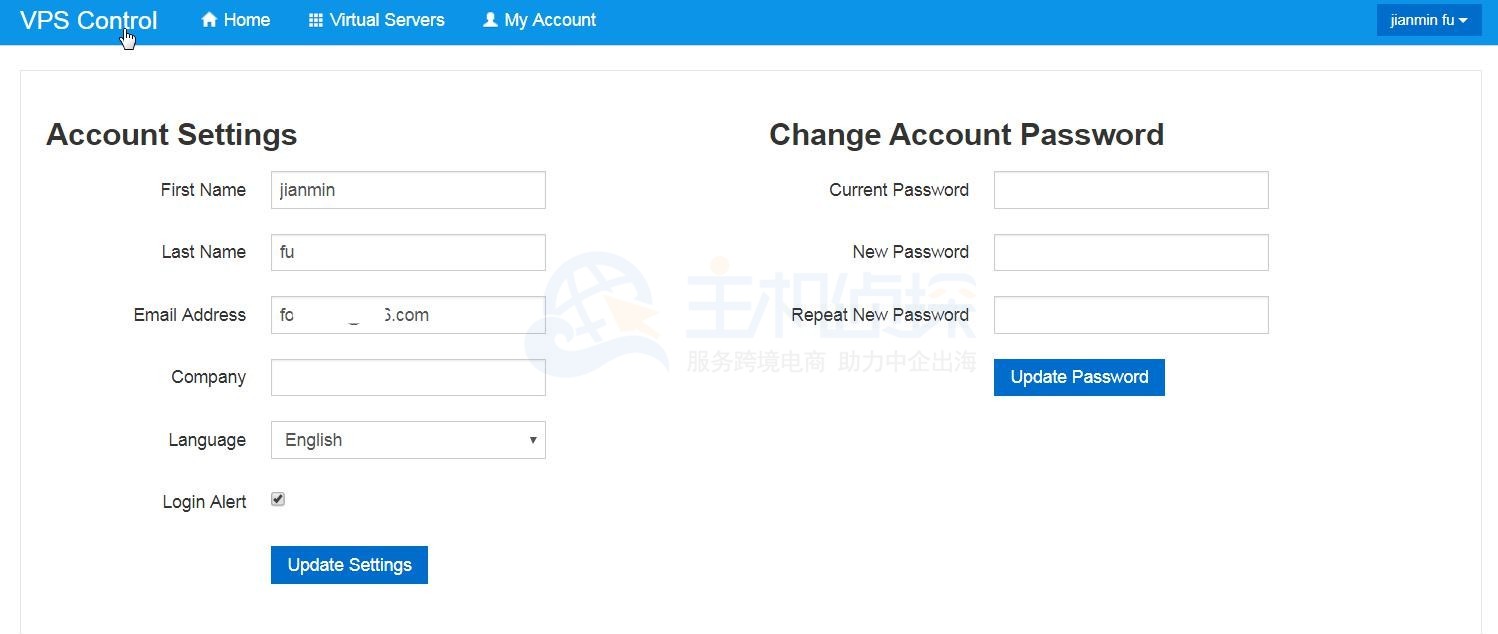Click the Virtual Servers grid icon
The image size is (1498, 634).
(x=316, y=20)
